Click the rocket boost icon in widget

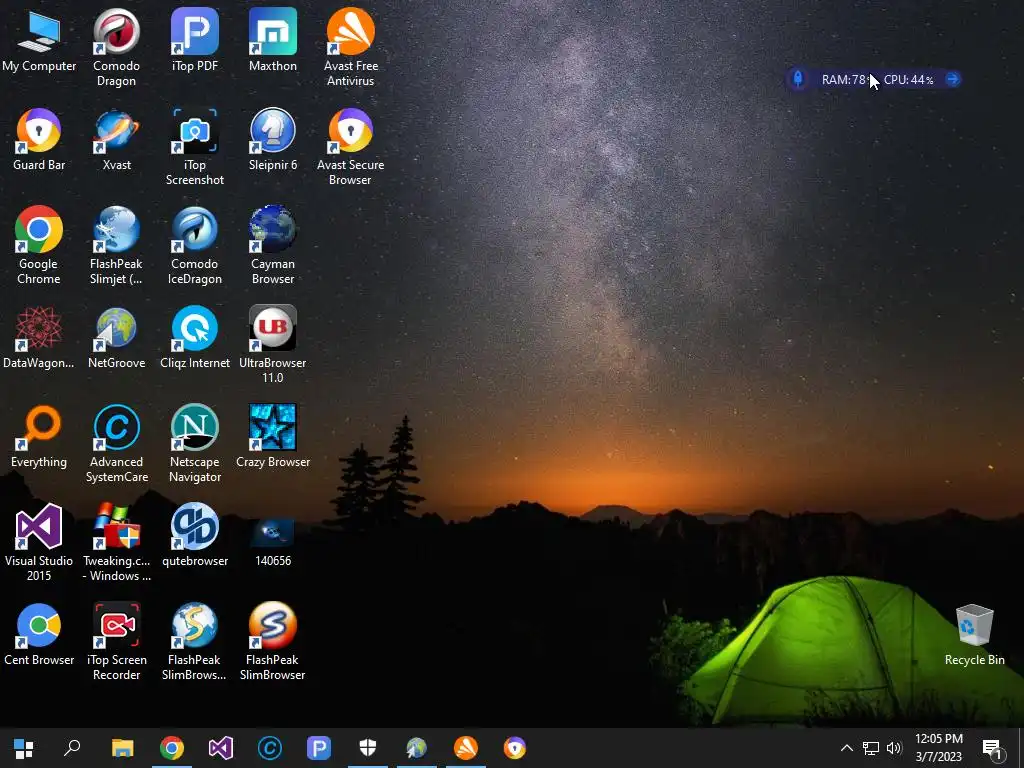click(x=797, y=79)
